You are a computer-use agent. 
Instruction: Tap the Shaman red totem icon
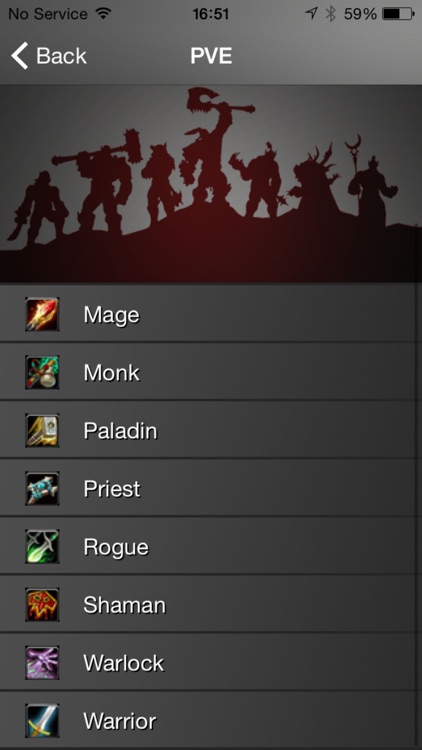point(42,605)
